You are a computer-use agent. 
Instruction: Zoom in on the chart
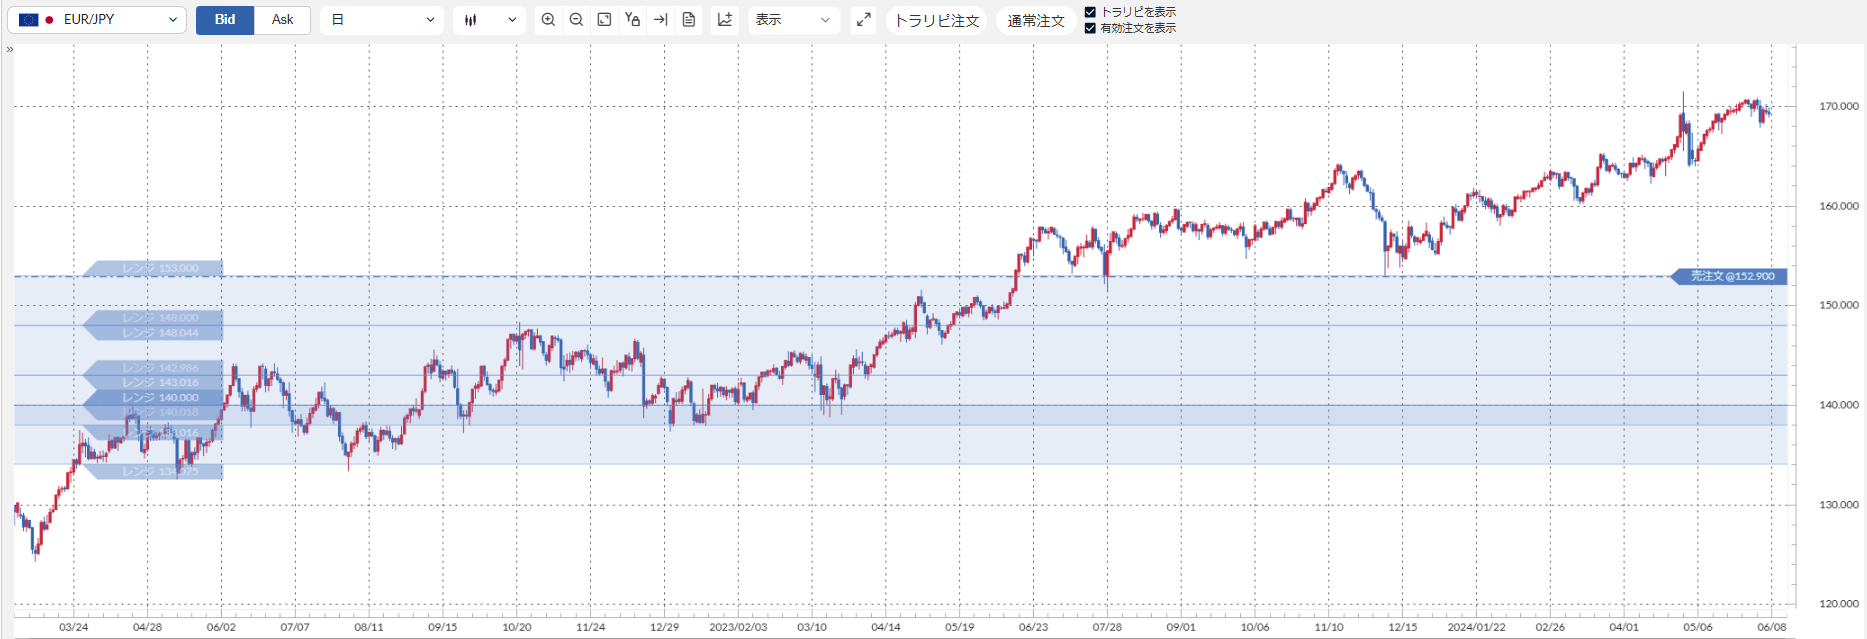tap(548, 20)
